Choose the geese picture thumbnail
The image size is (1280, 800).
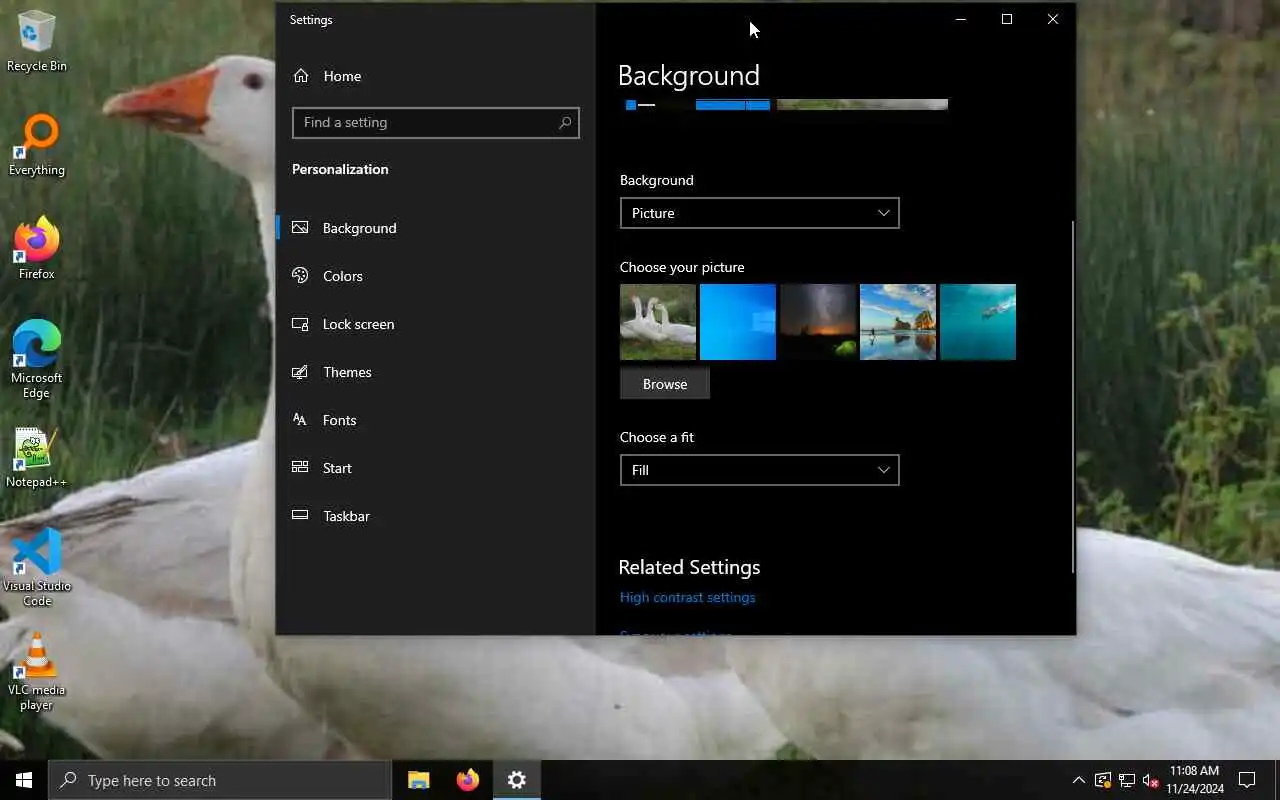(658, 322)
